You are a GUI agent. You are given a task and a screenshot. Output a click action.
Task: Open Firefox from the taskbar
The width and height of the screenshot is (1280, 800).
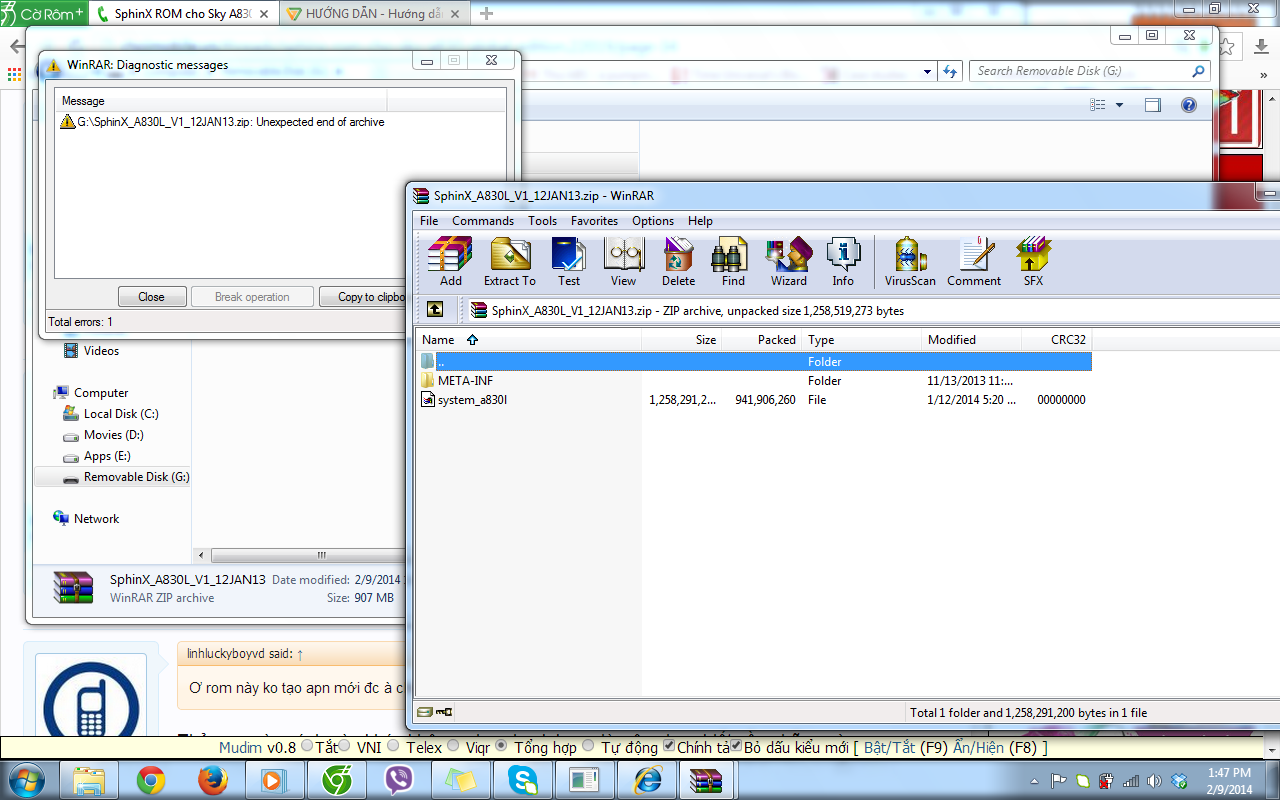pyautogui.click(x=213, y=780)
